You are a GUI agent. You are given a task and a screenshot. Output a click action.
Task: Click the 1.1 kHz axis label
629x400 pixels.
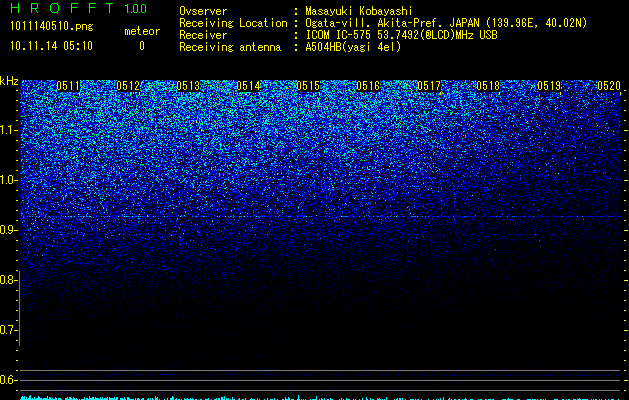click(7, 130)
